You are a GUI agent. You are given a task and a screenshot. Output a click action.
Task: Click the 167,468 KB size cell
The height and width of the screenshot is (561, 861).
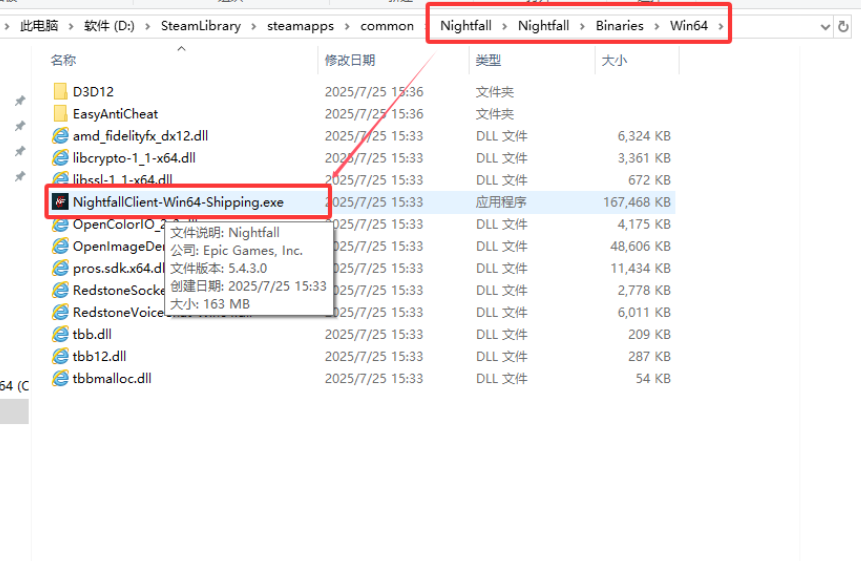click(637, 202)
